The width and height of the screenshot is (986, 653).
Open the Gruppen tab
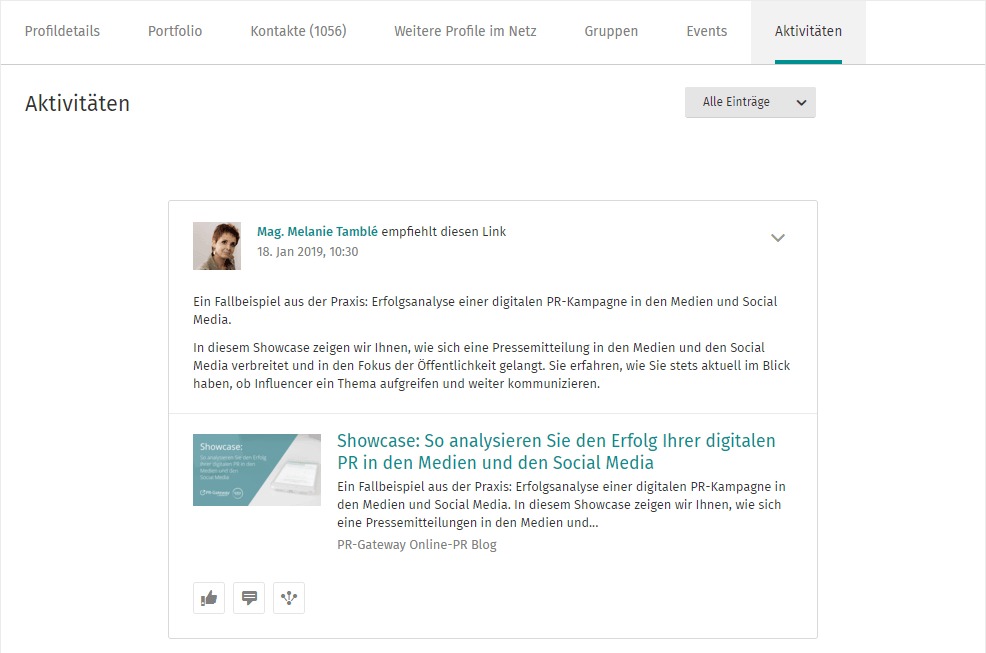point(611,31)
